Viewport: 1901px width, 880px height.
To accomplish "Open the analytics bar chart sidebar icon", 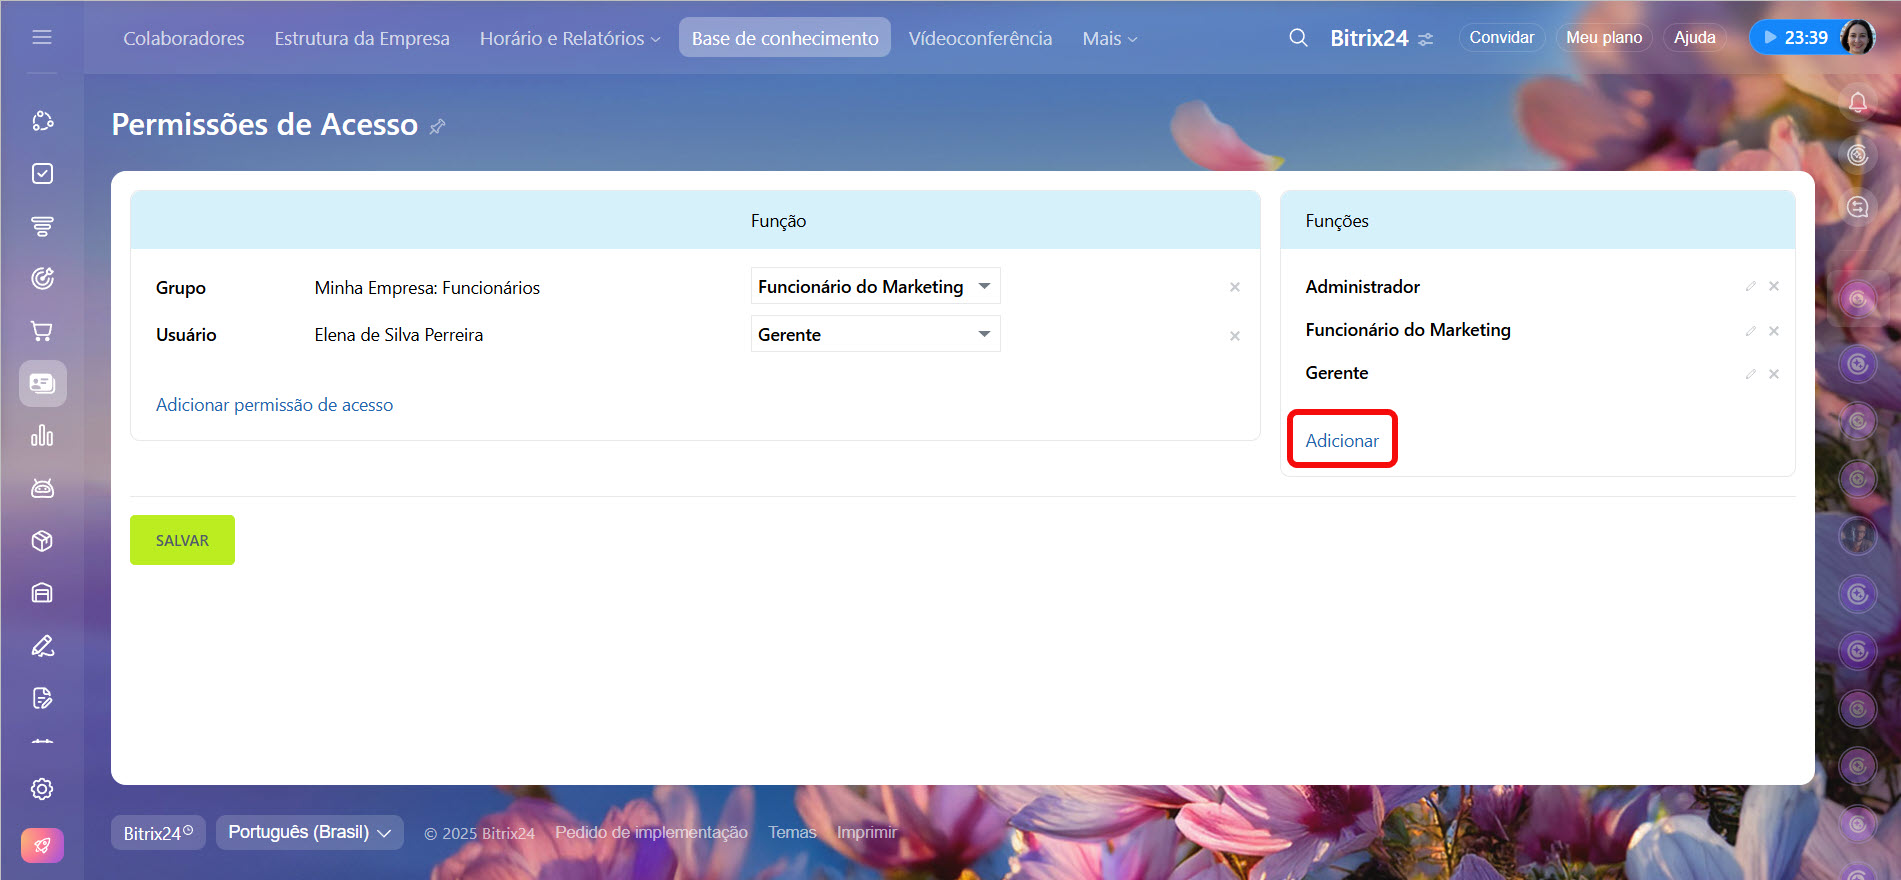I will pos(42,436).
